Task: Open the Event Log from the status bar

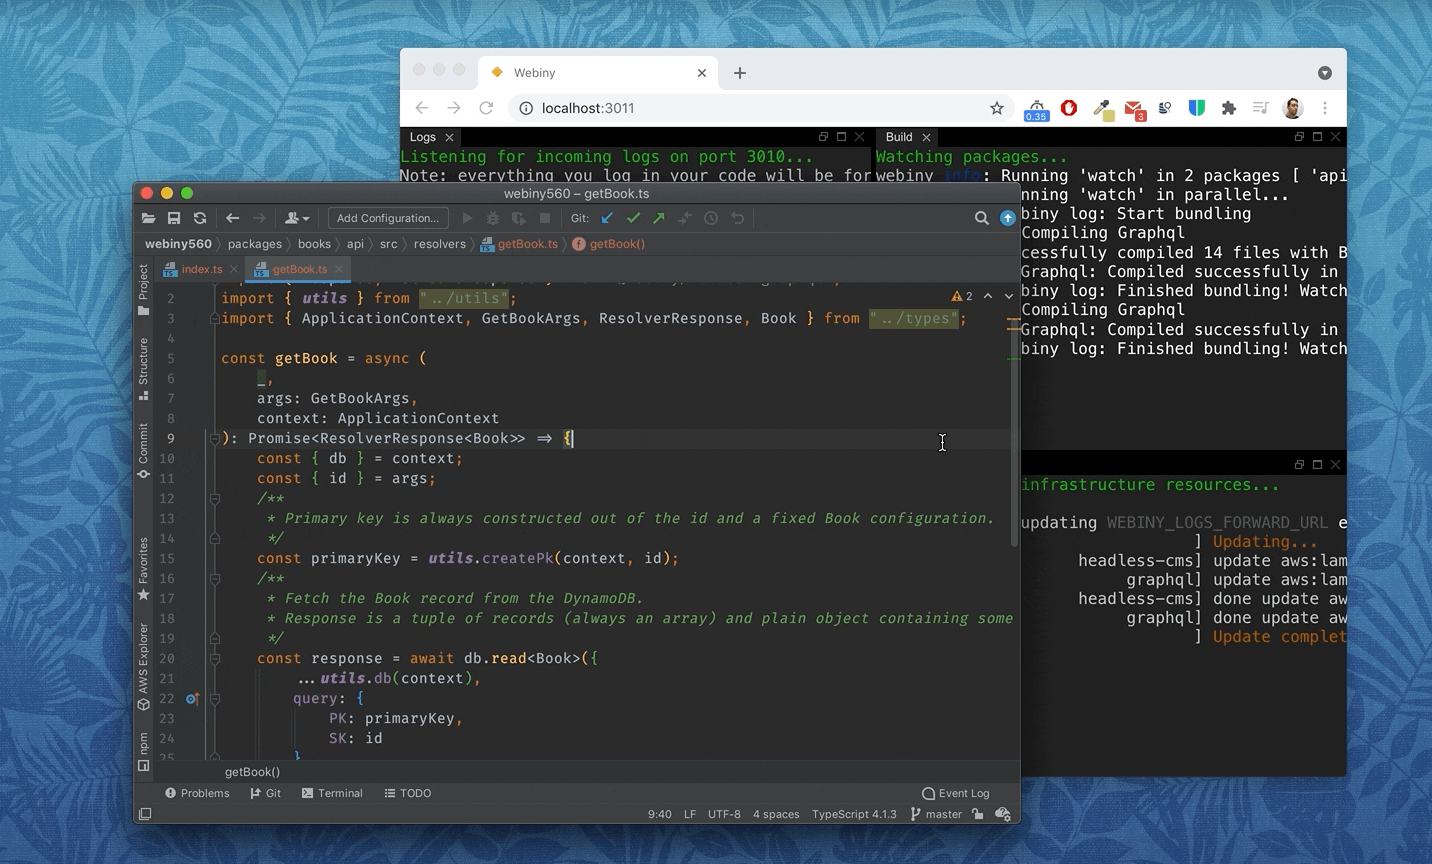Action: coord(955,793)
